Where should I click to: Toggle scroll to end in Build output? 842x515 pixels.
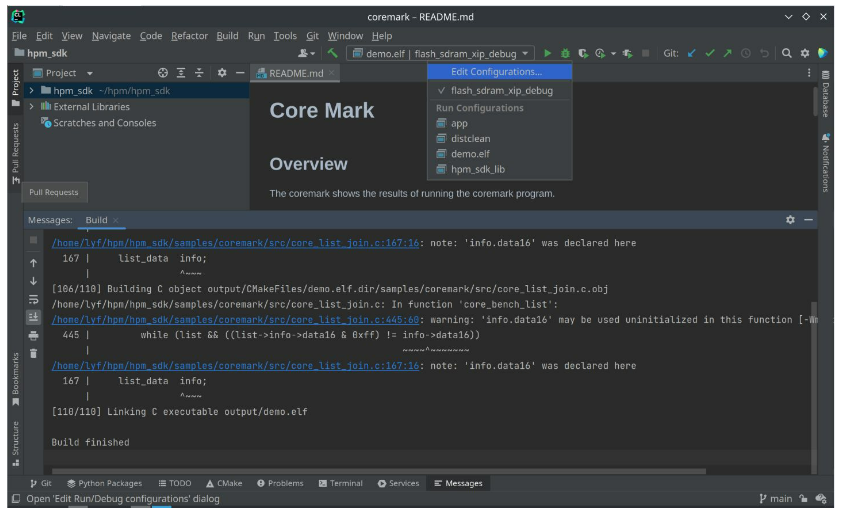33,317
